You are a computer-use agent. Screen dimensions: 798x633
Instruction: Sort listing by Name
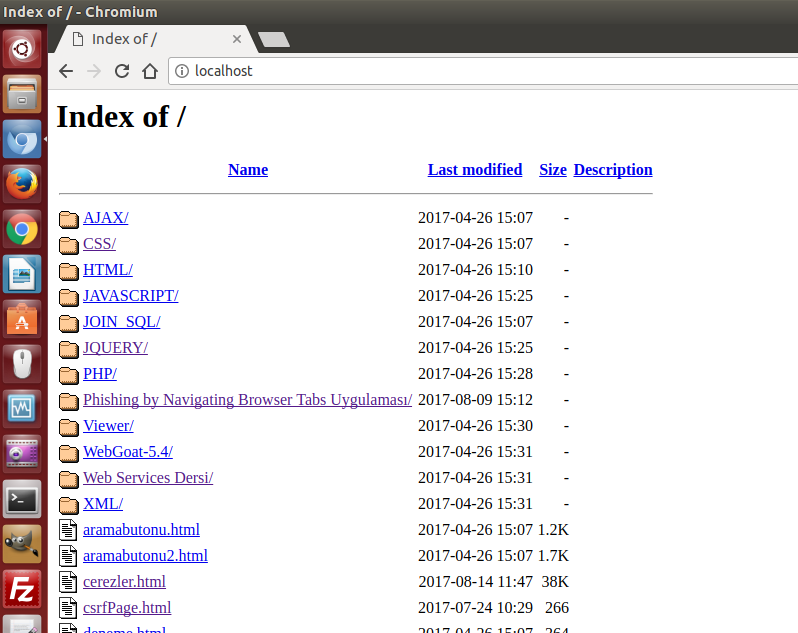pos(248,169)
